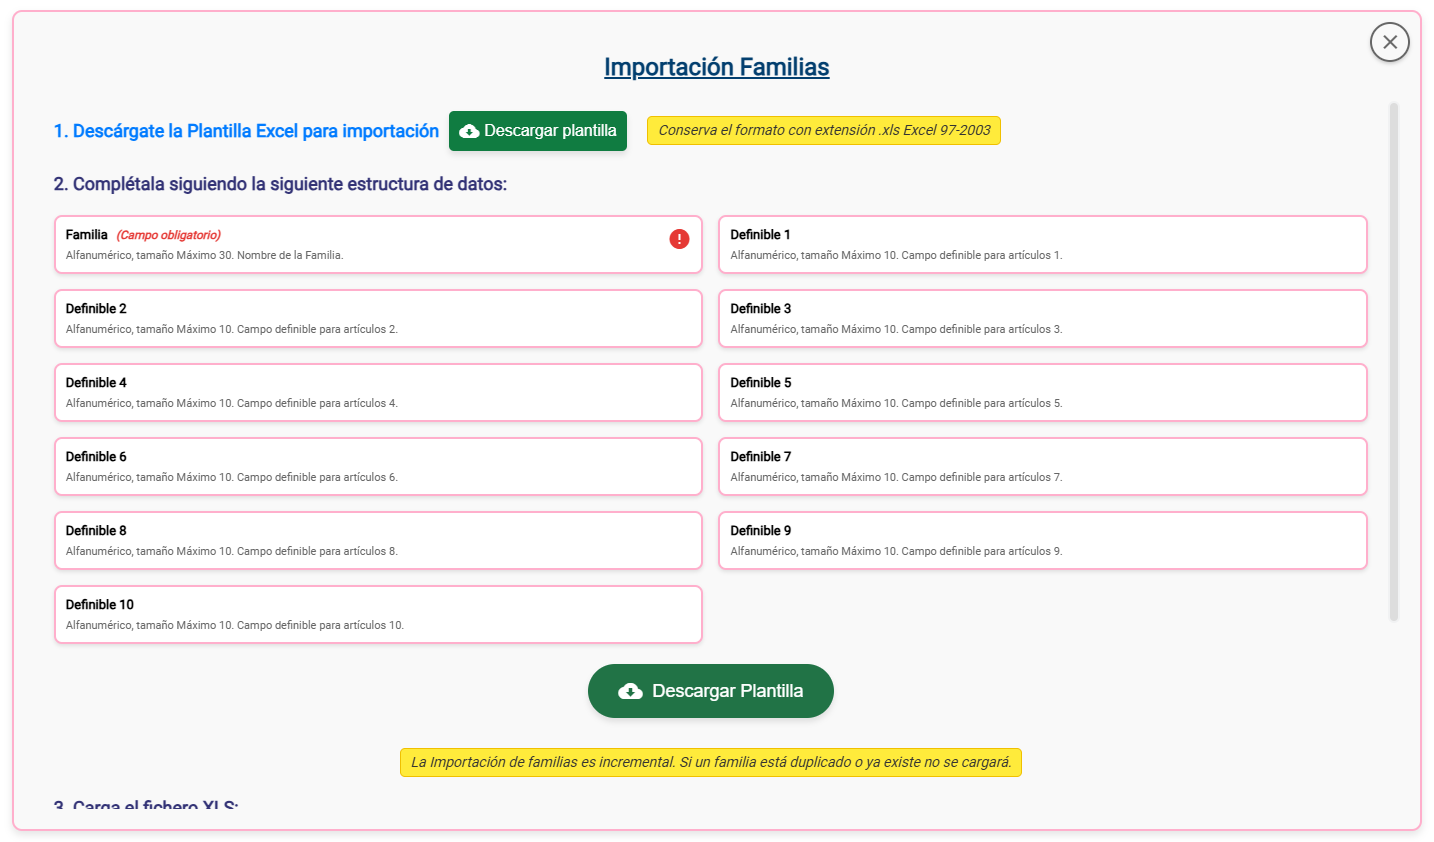The height and width of the screenshot is (842, 1434).
Task: Click cloud icon on small Descargar plantilla button
Action: pos(468,131)
